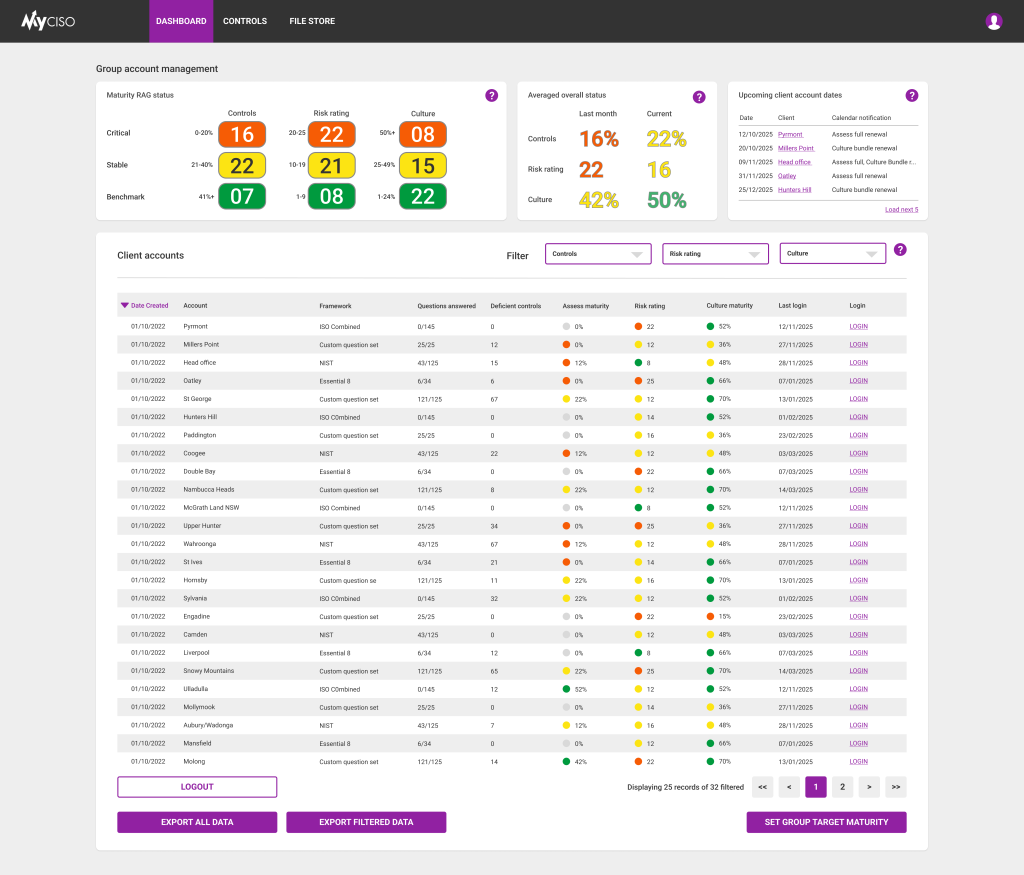
Task: Open the user account icon top right
Action: tap(993, 20)
